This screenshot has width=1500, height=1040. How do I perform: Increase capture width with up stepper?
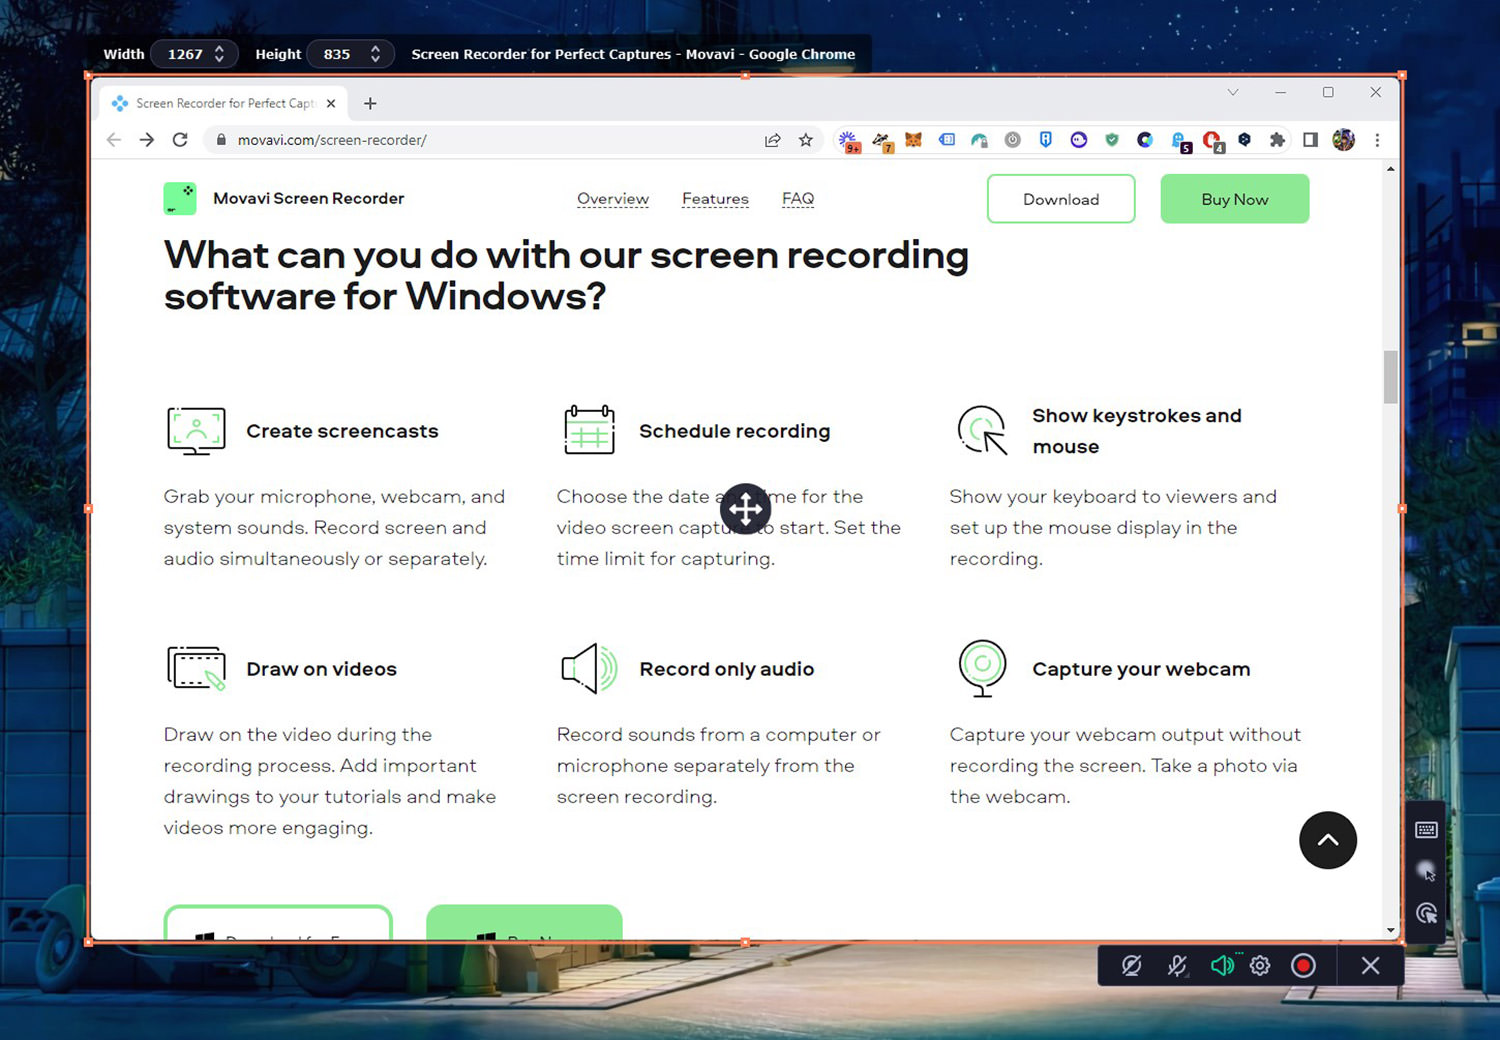219,48
